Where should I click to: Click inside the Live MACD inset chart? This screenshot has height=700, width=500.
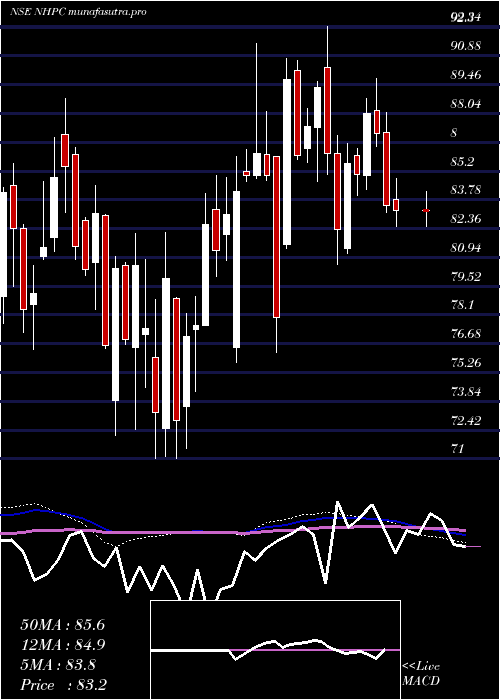(275, 650)
